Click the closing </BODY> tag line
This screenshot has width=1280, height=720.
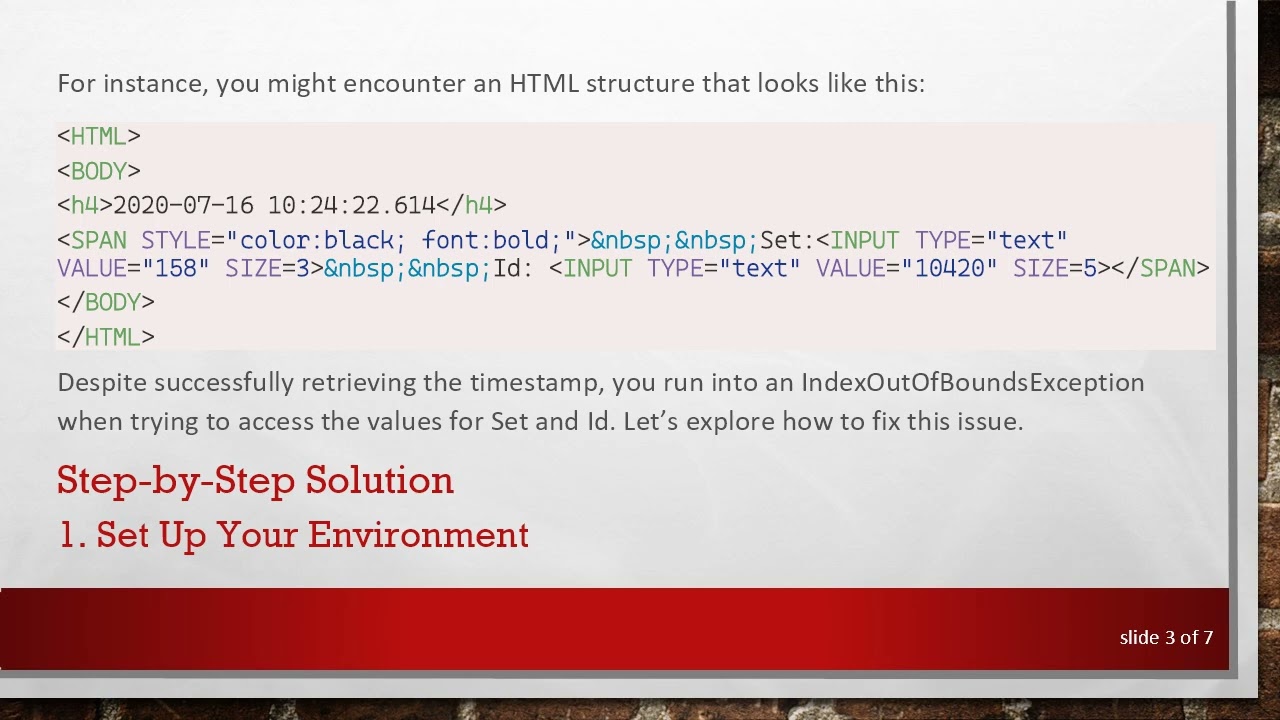click(x=106, y=302)
